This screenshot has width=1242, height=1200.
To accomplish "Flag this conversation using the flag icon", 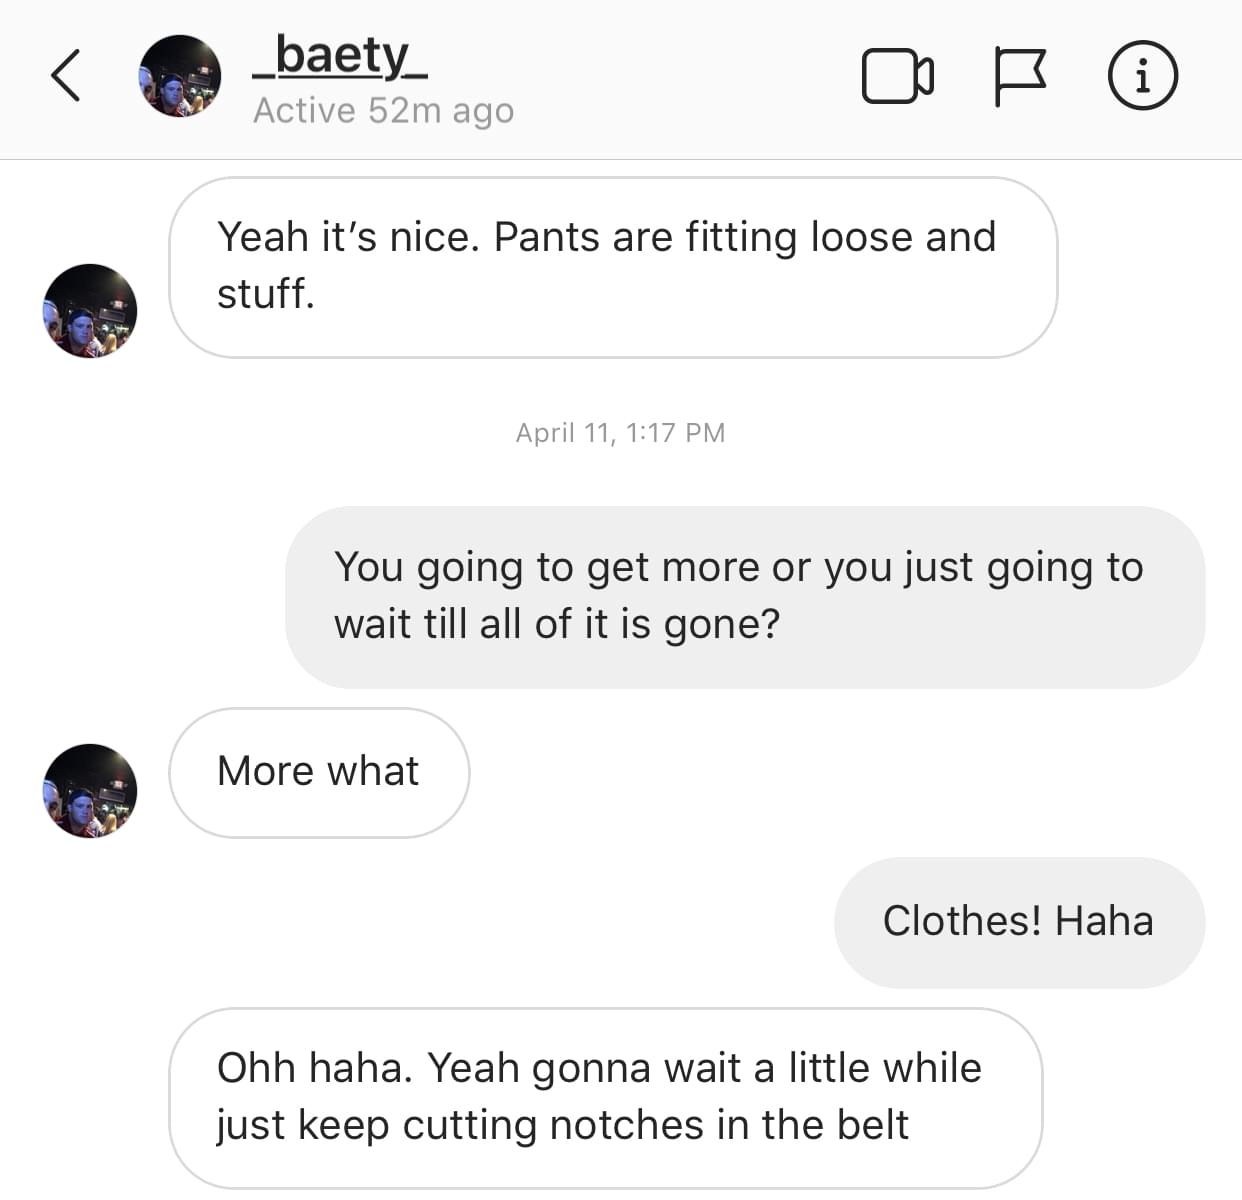I will [1020, 76].
